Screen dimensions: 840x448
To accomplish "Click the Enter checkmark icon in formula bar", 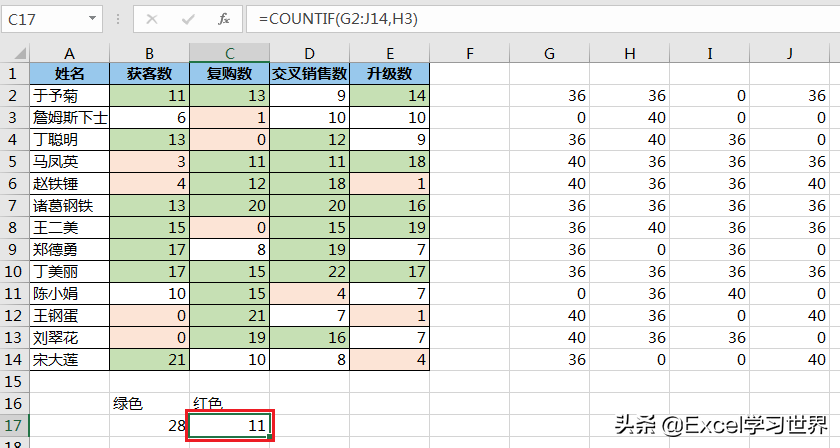I will point(188,19).
